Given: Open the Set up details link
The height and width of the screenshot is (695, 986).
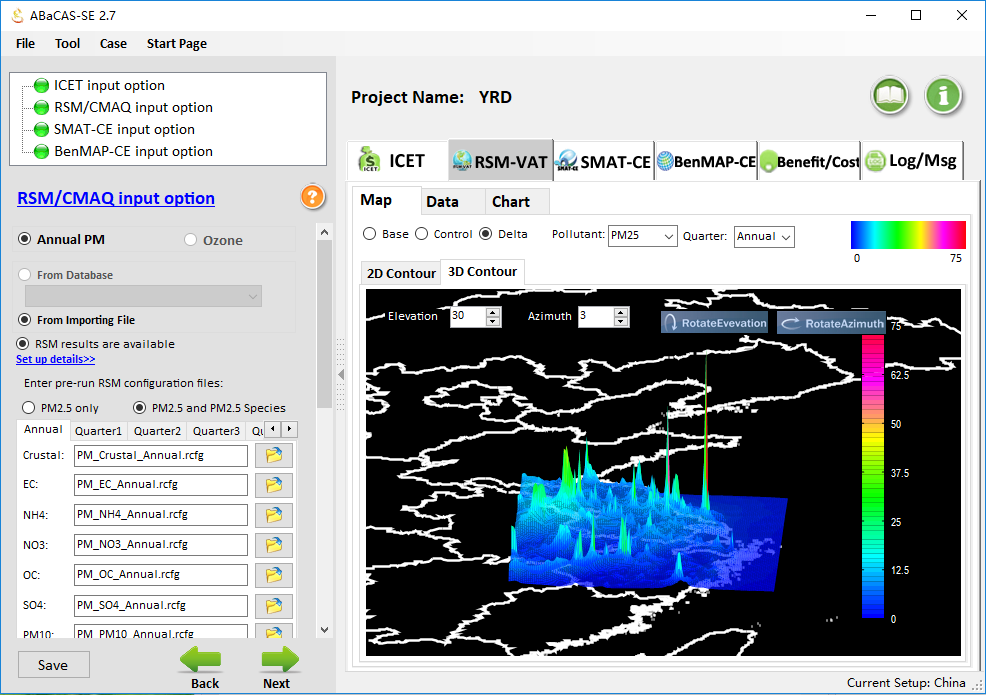Looking at the screenshot, I should pos(56,359).
